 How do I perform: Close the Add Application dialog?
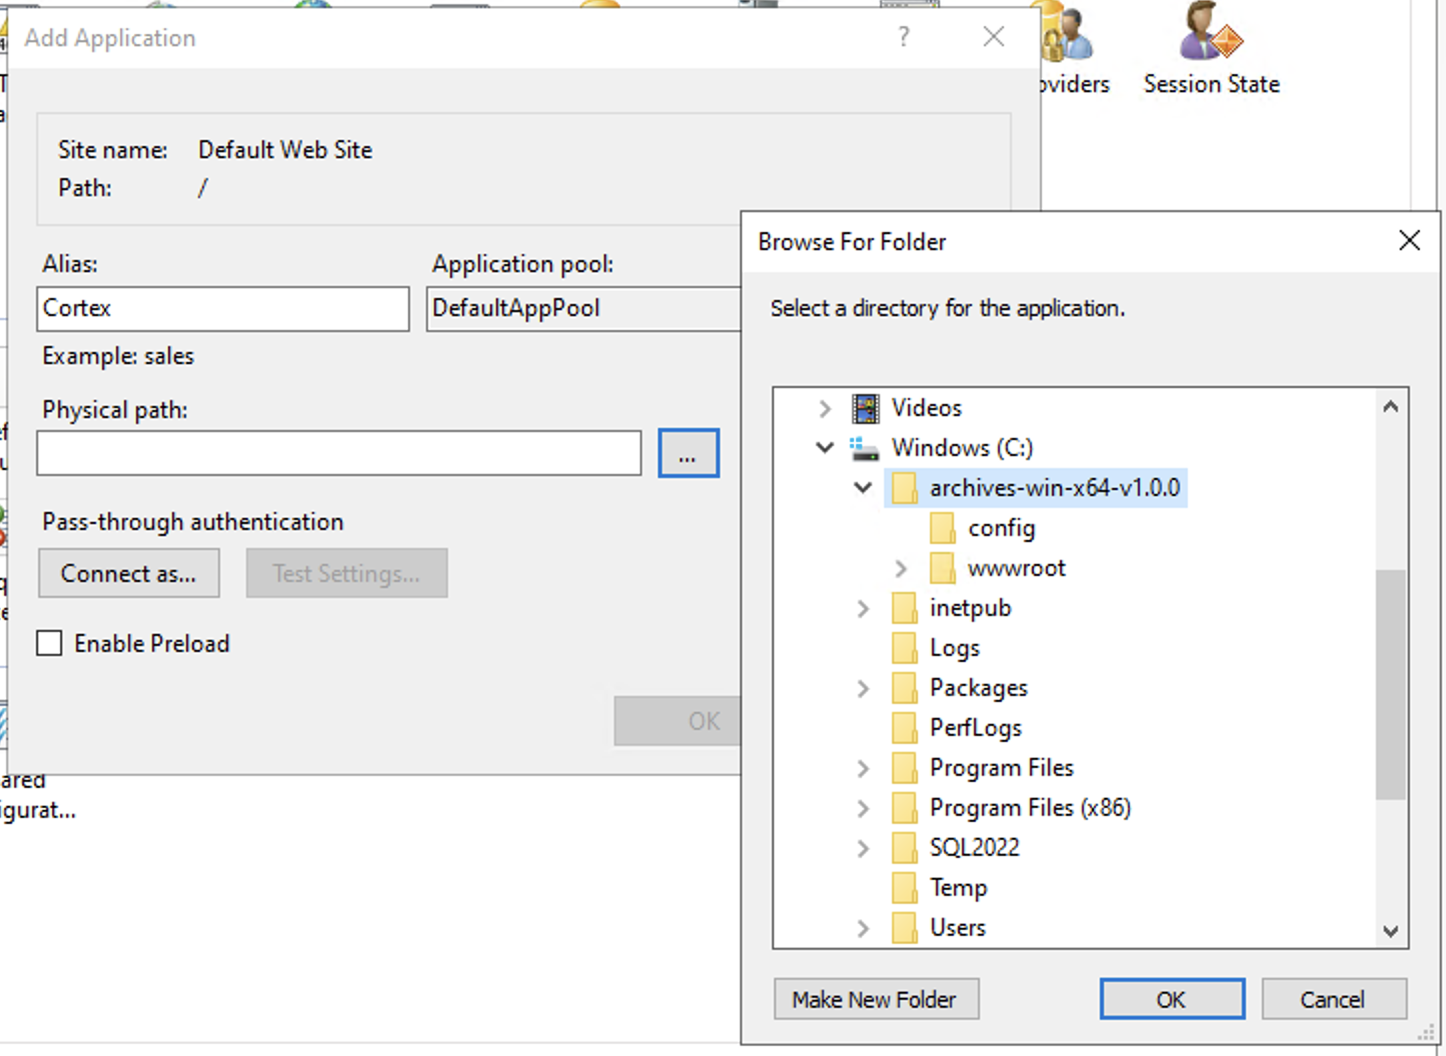pos(993,37)
